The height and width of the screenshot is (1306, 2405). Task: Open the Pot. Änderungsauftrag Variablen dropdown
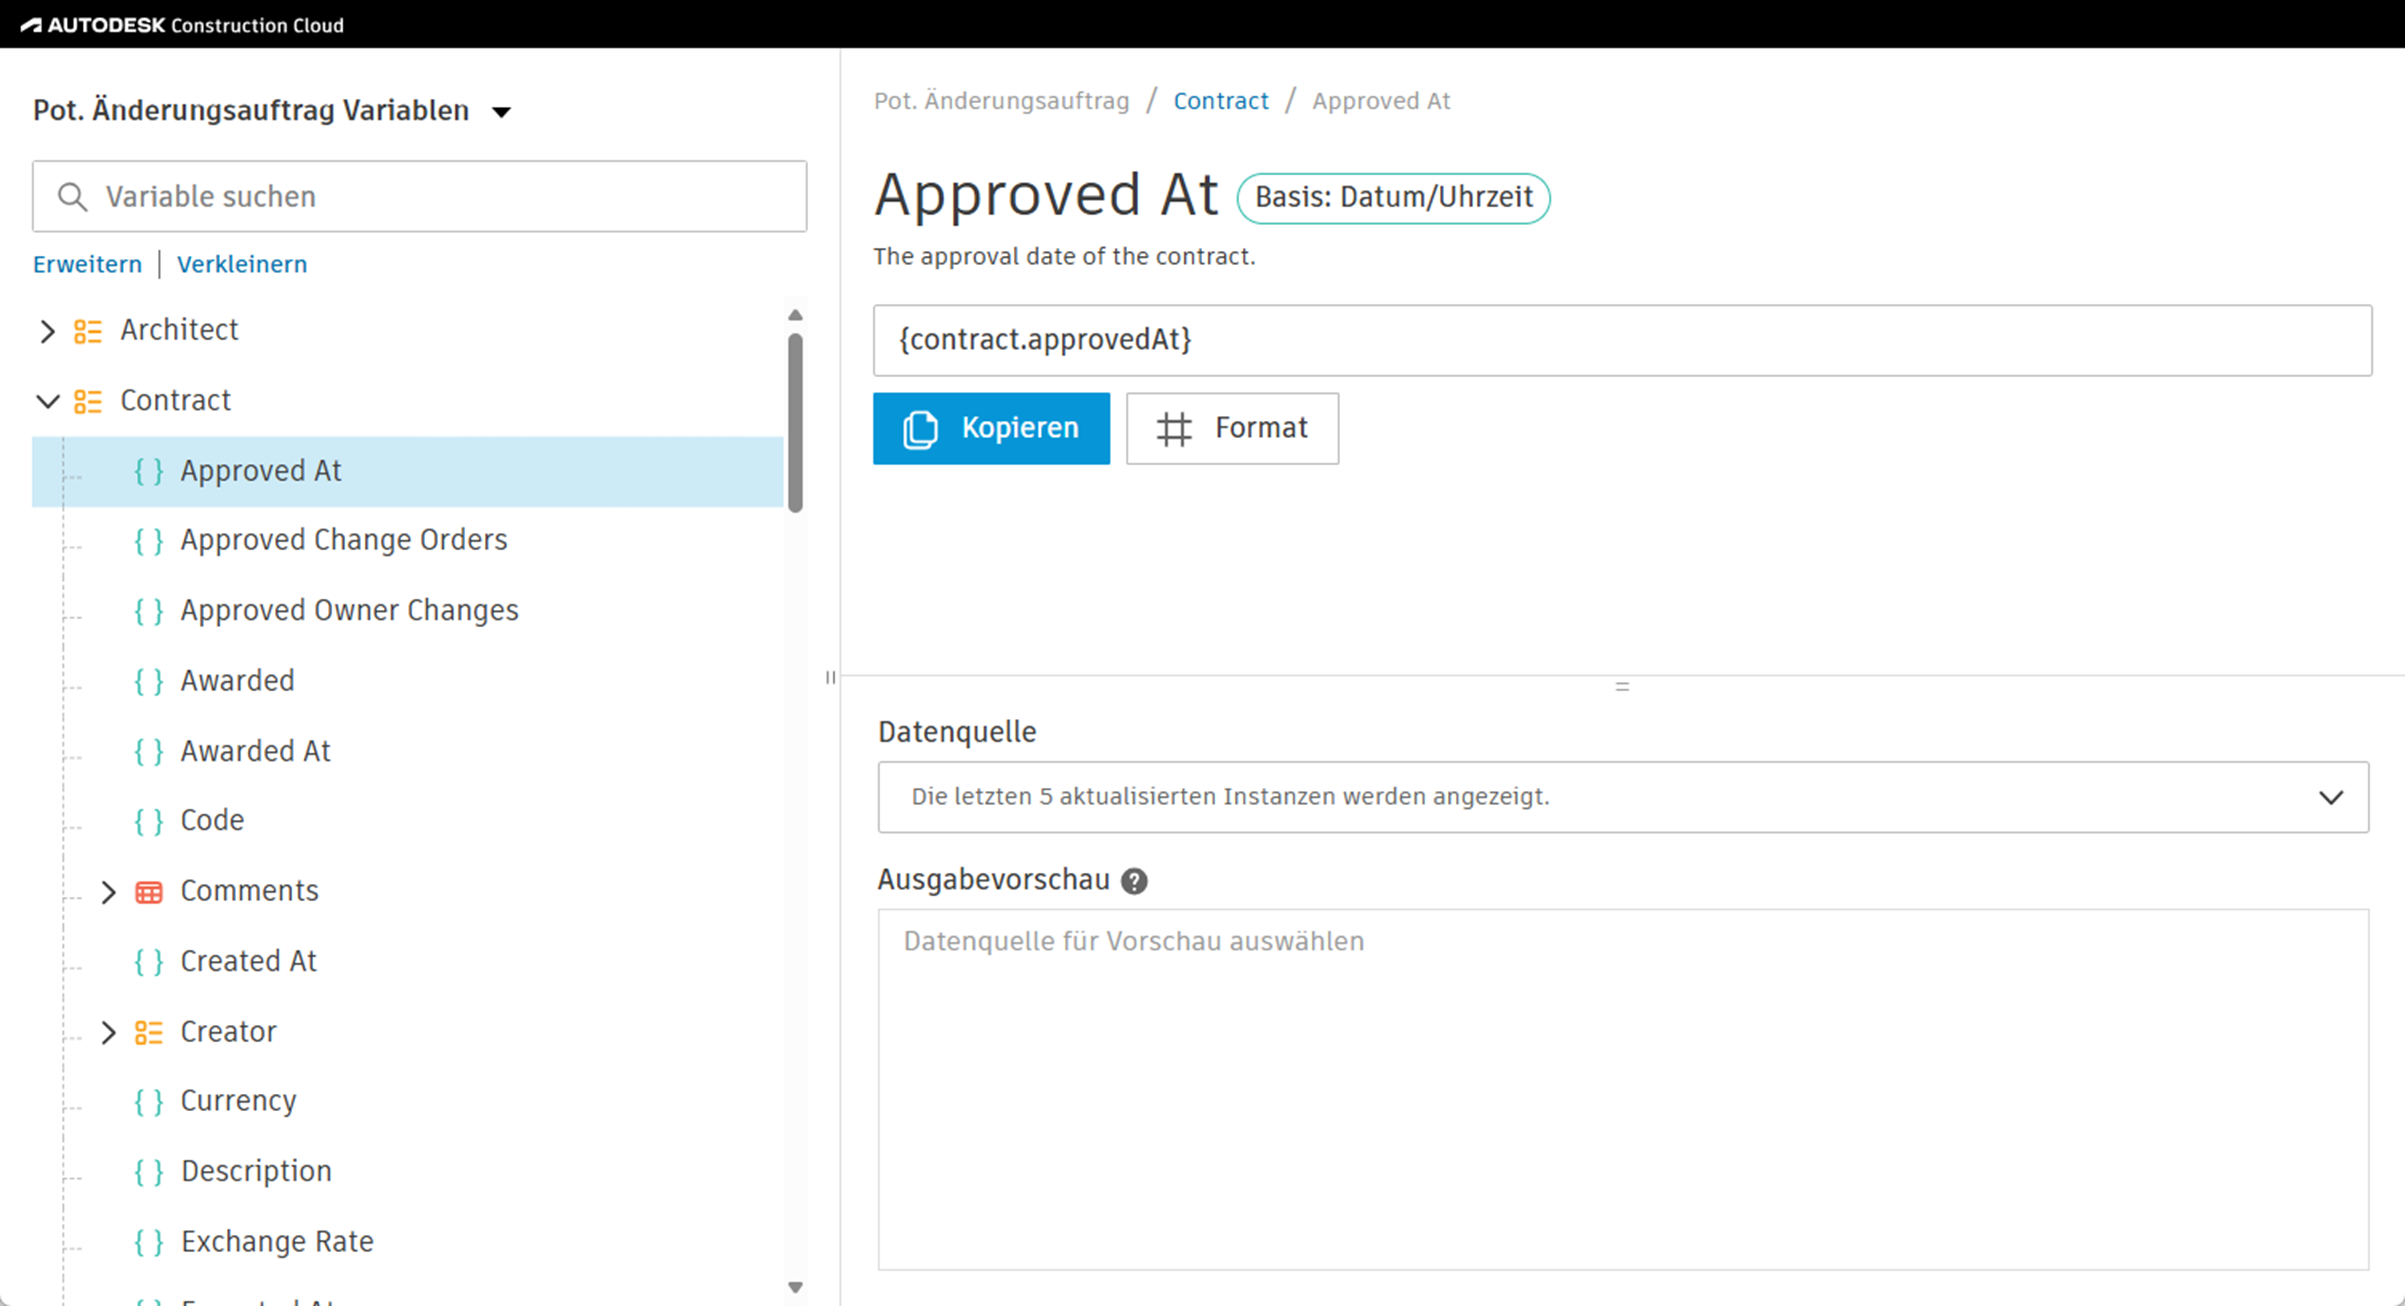pos(502,112)
